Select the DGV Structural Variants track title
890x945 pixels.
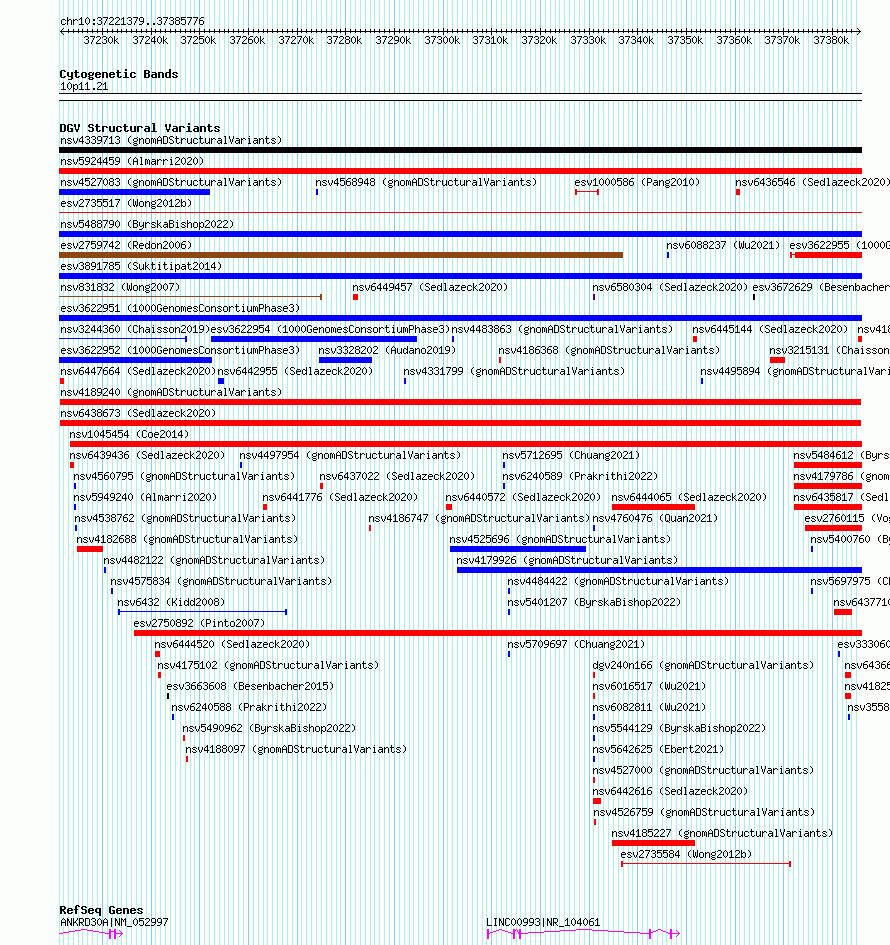(140, 128)
